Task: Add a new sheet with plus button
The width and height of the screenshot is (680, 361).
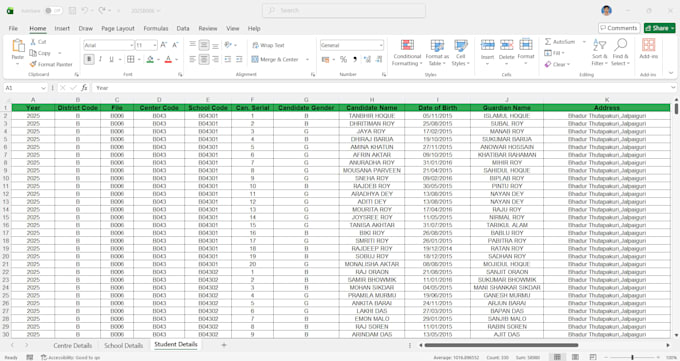Action: coord(224,345)
